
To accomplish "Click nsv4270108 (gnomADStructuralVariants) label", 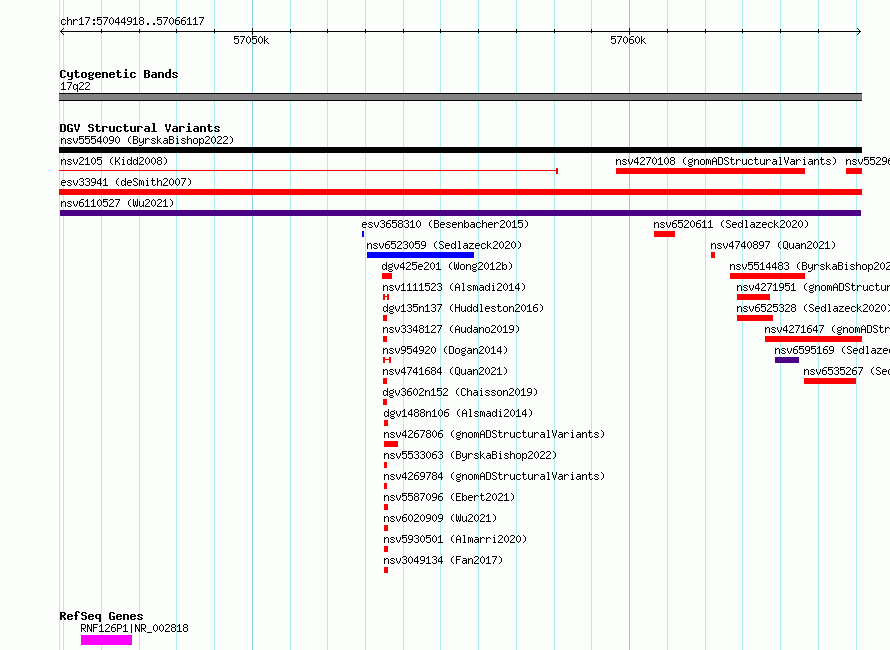I will [726, 161].
